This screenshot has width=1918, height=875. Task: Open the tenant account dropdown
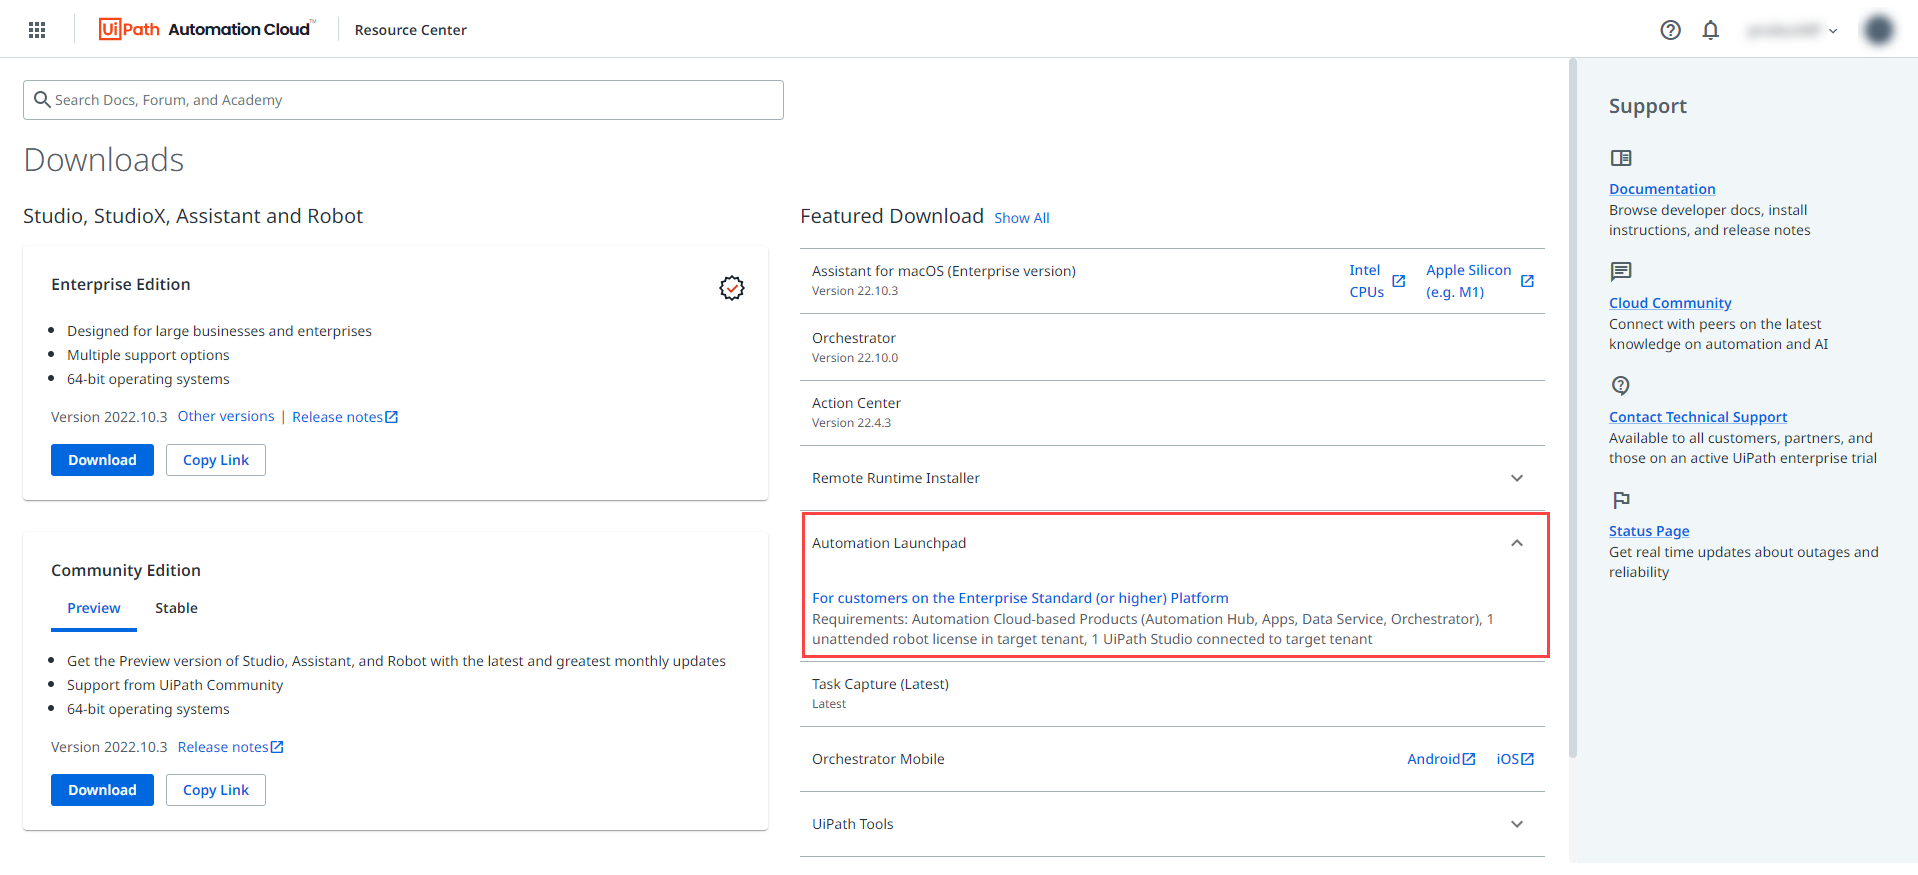click(x=1792, y=30)
